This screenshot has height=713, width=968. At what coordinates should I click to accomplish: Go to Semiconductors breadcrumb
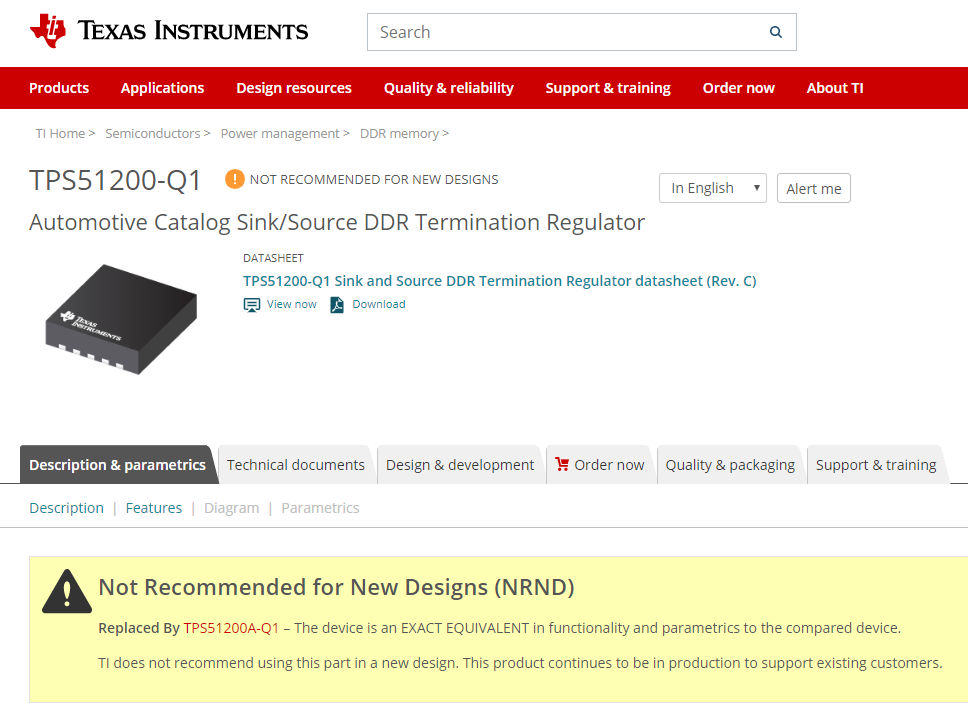tap(152, 133)
